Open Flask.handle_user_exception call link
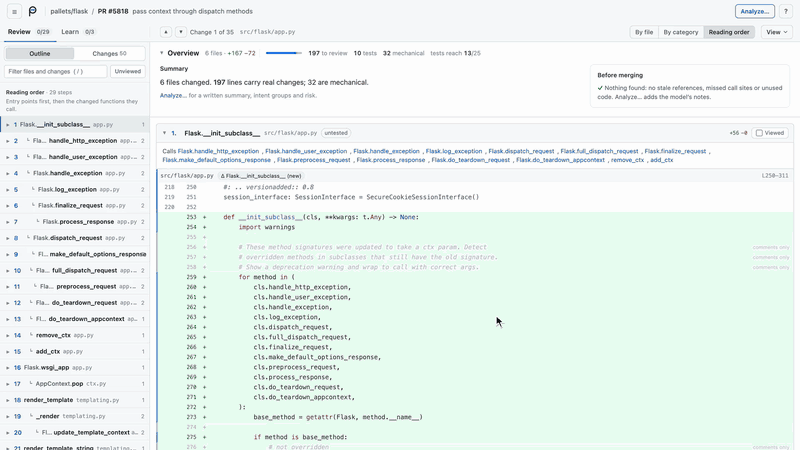 click(x=306, y=151)
